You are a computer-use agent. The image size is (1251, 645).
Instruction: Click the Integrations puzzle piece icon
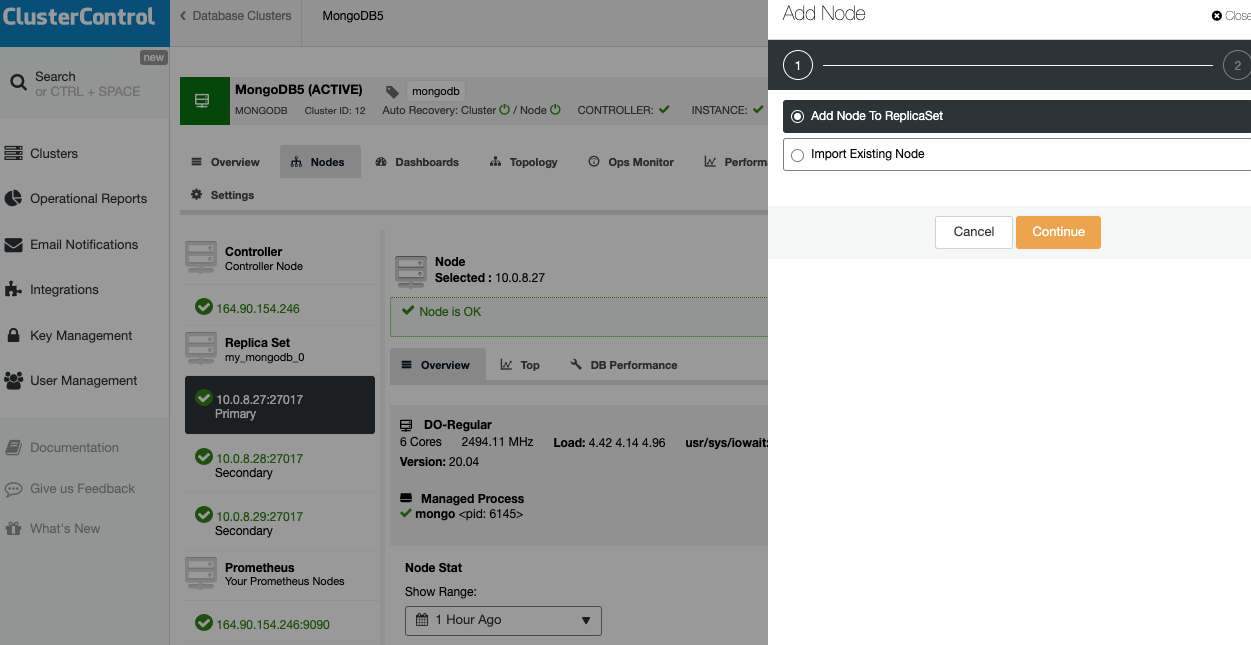(x=13, y=290)
